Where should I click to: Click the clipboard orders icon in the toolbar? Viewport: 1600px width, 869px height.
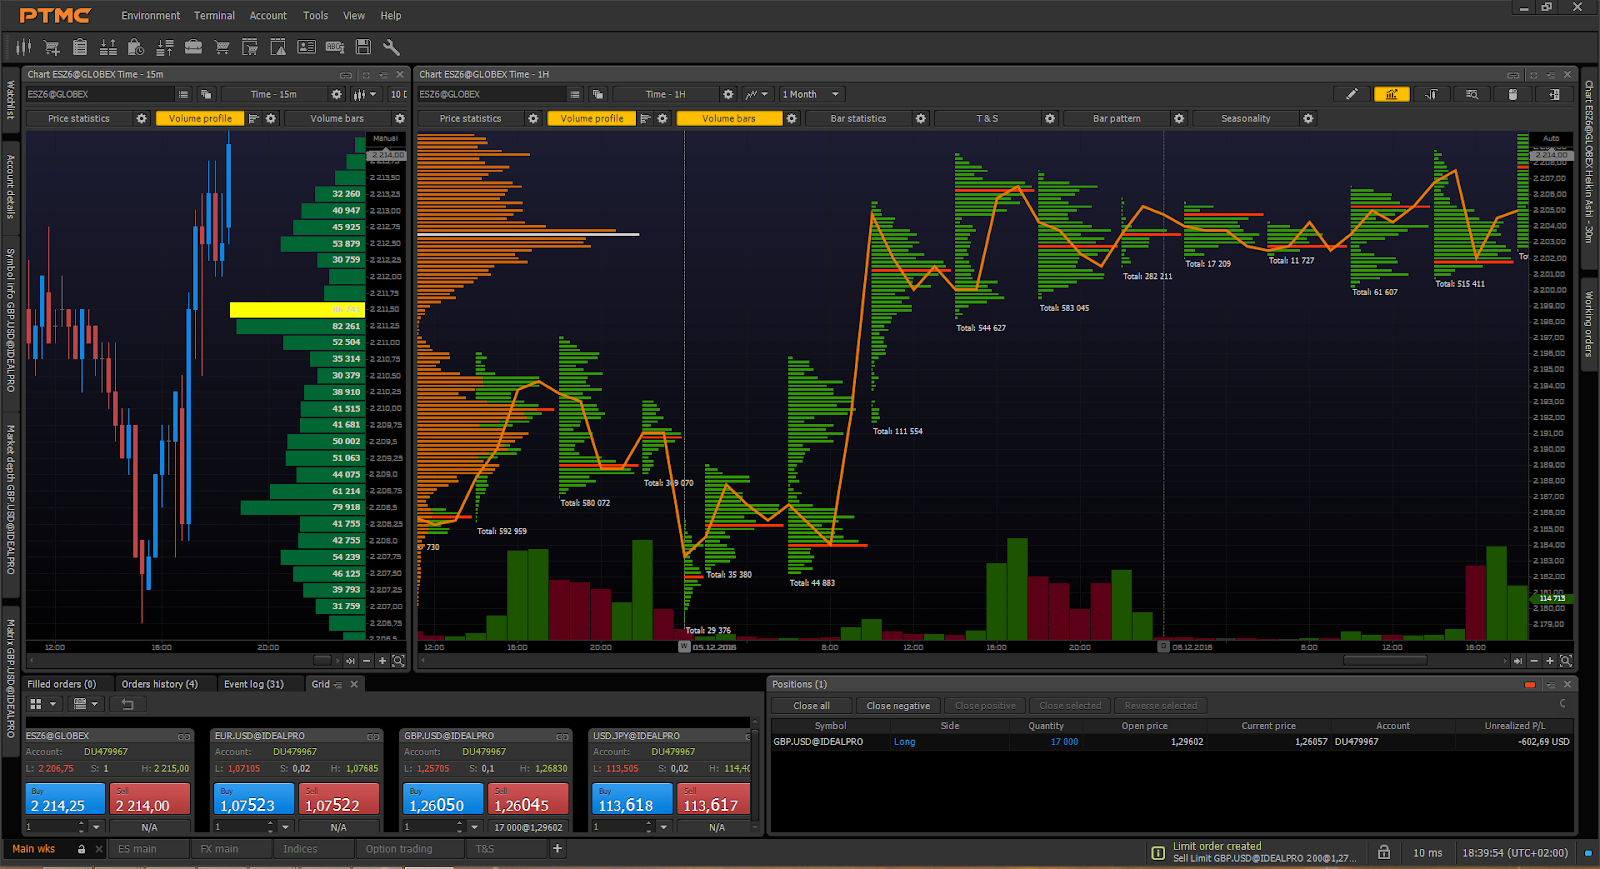[80, 47]
